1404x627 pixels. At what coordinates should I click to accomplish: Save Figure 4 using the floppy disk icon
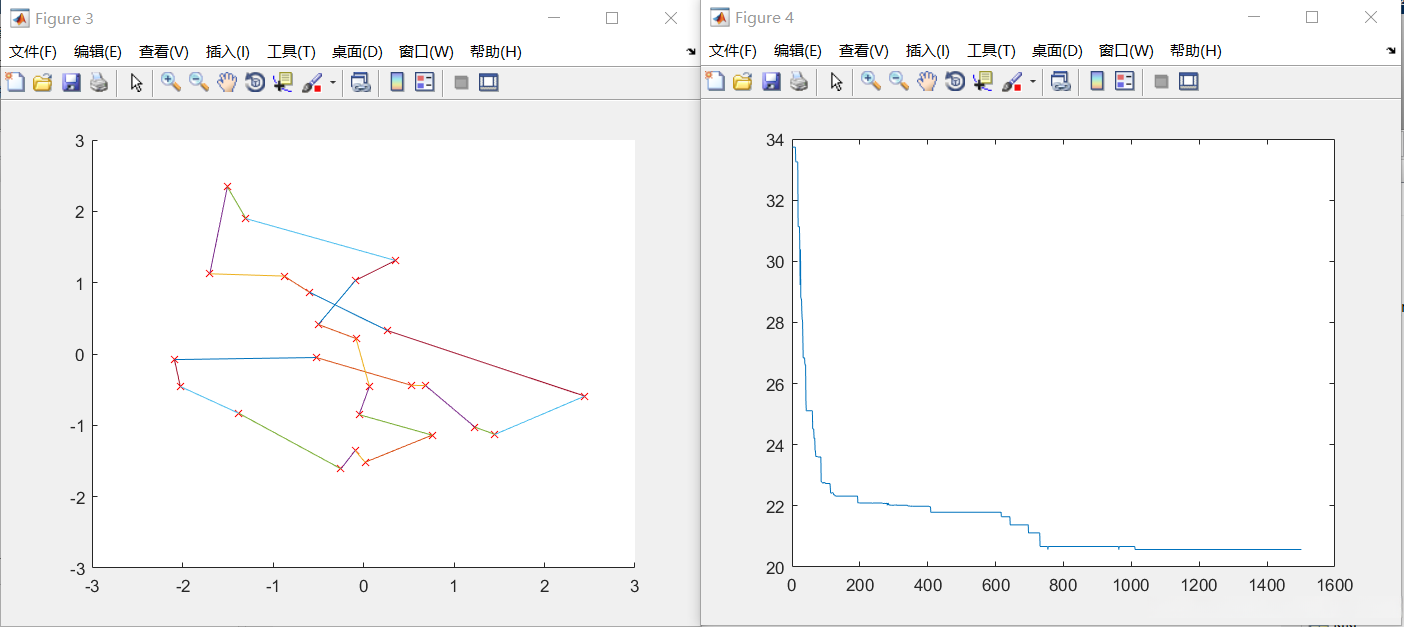(x=771, y=83)
